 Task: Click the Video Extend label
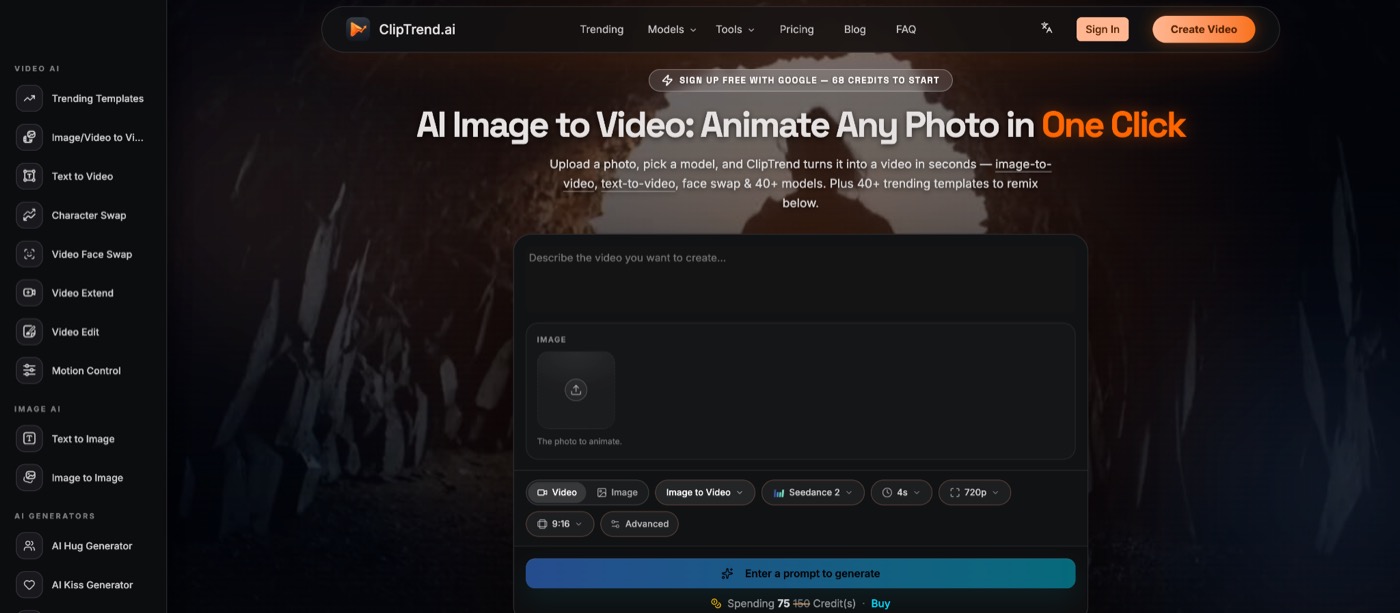point(83,294)
